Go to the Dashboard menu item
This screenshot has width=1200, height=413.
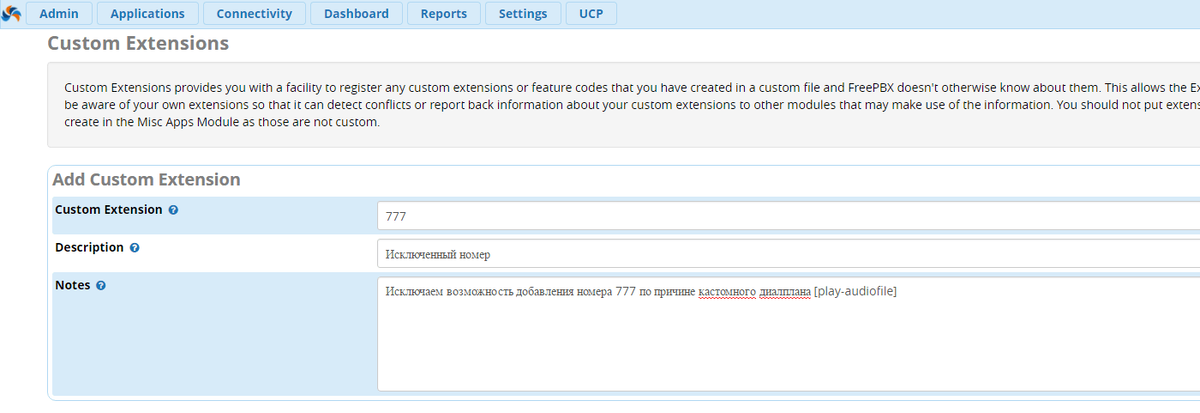pyautogui.click(x=356, y=14)
